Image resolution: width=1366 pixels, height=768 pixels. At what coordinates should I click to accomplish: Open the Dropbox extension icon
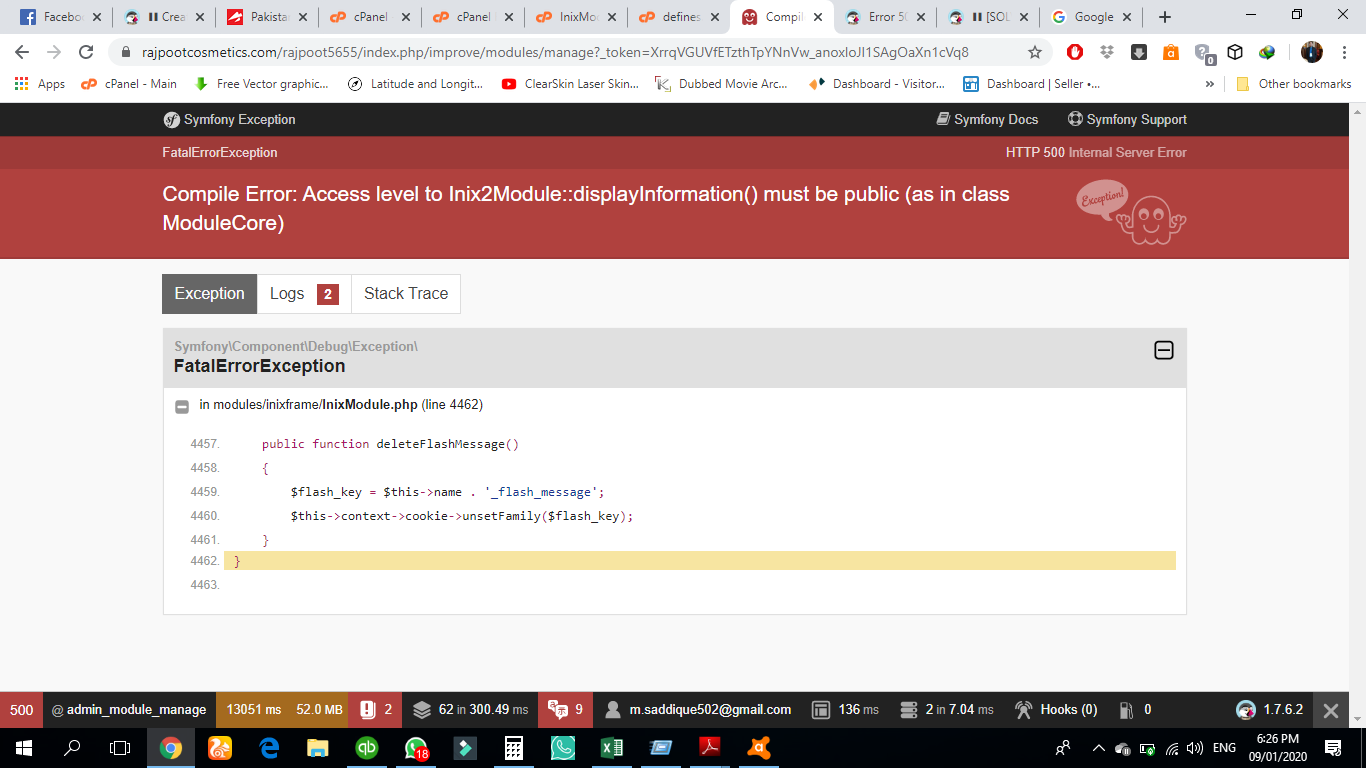click(x=1107, y=52)
